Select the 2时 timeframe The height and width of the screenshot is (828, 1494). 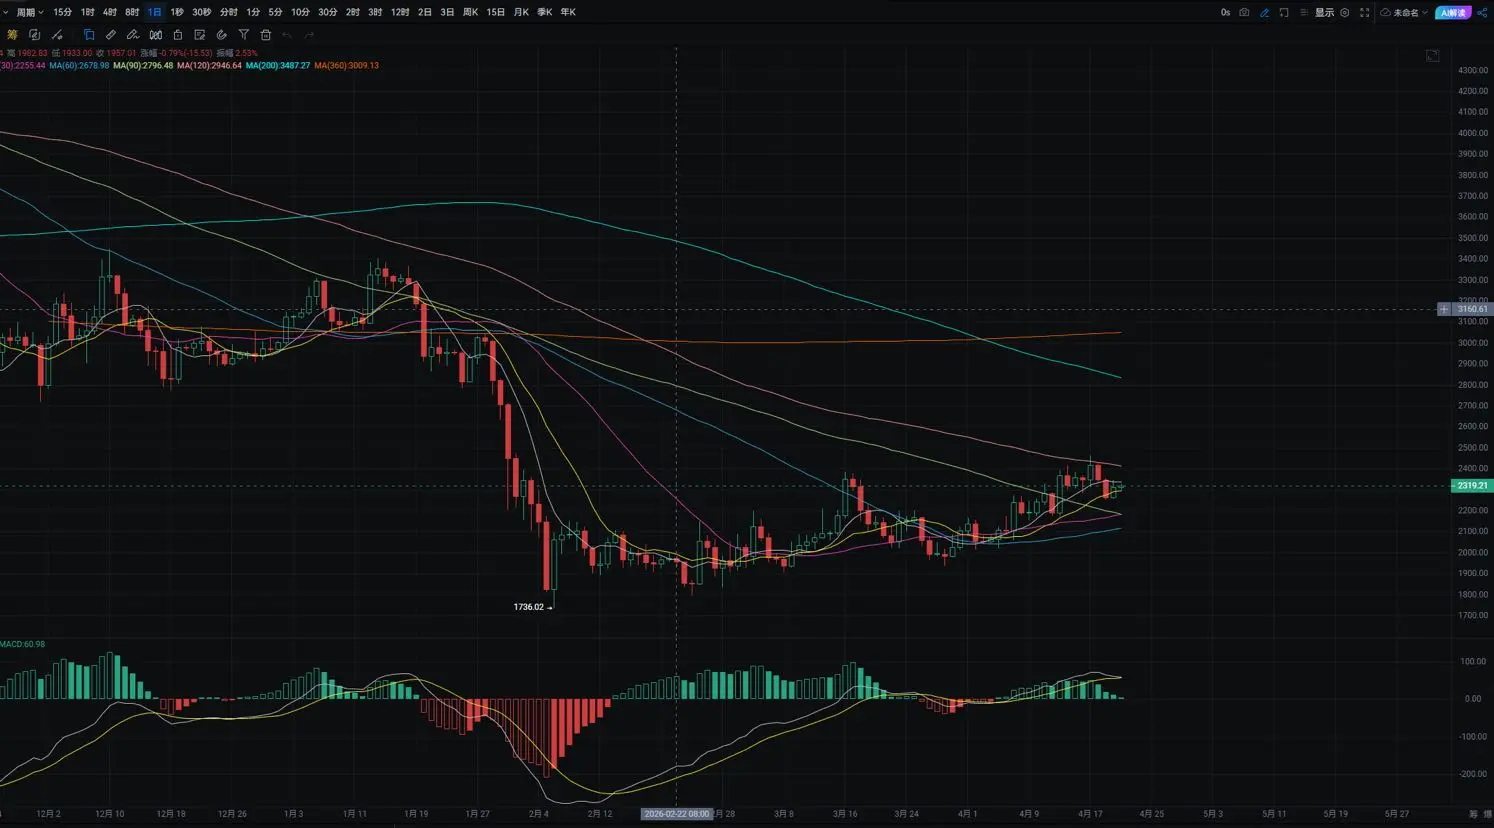click(352, 12)
